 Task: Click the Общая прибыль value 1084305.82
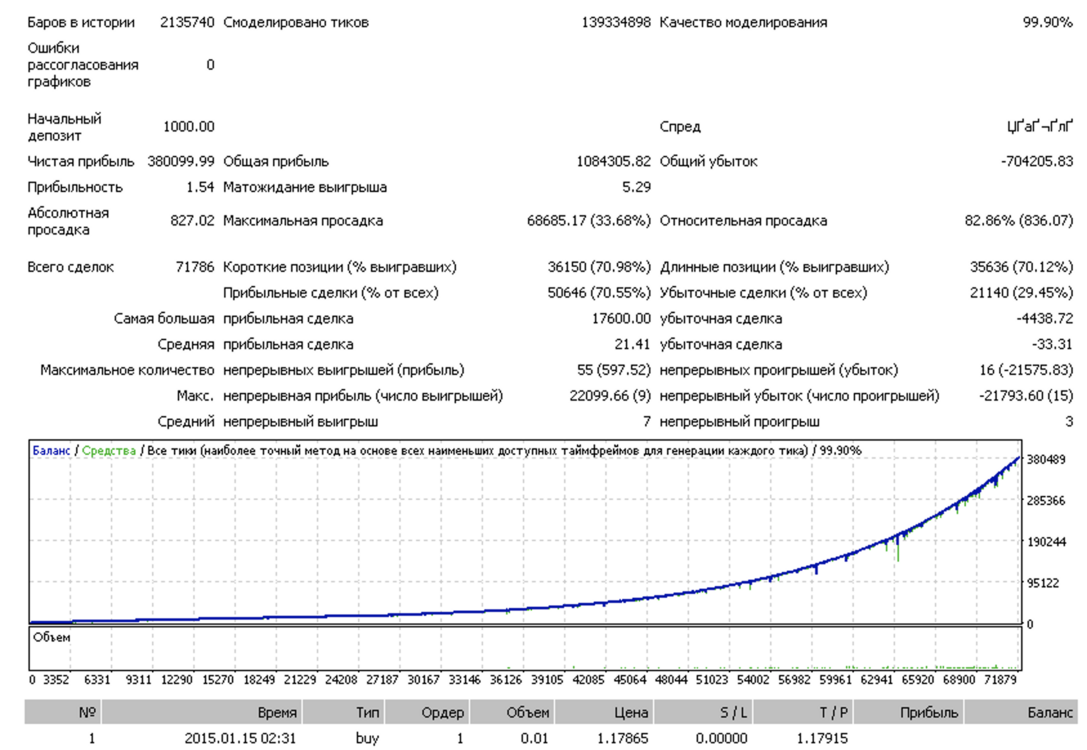(614, 162)
